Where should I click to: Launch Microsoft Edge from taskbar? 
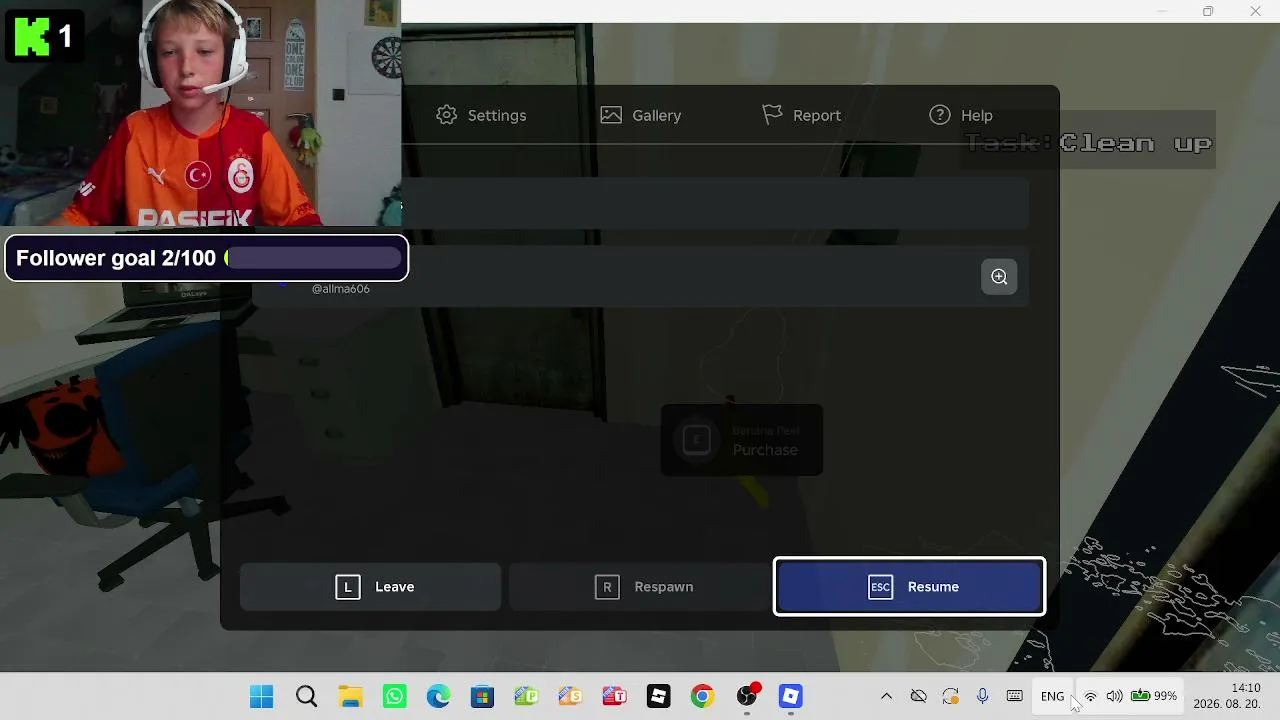pos(438,696)
